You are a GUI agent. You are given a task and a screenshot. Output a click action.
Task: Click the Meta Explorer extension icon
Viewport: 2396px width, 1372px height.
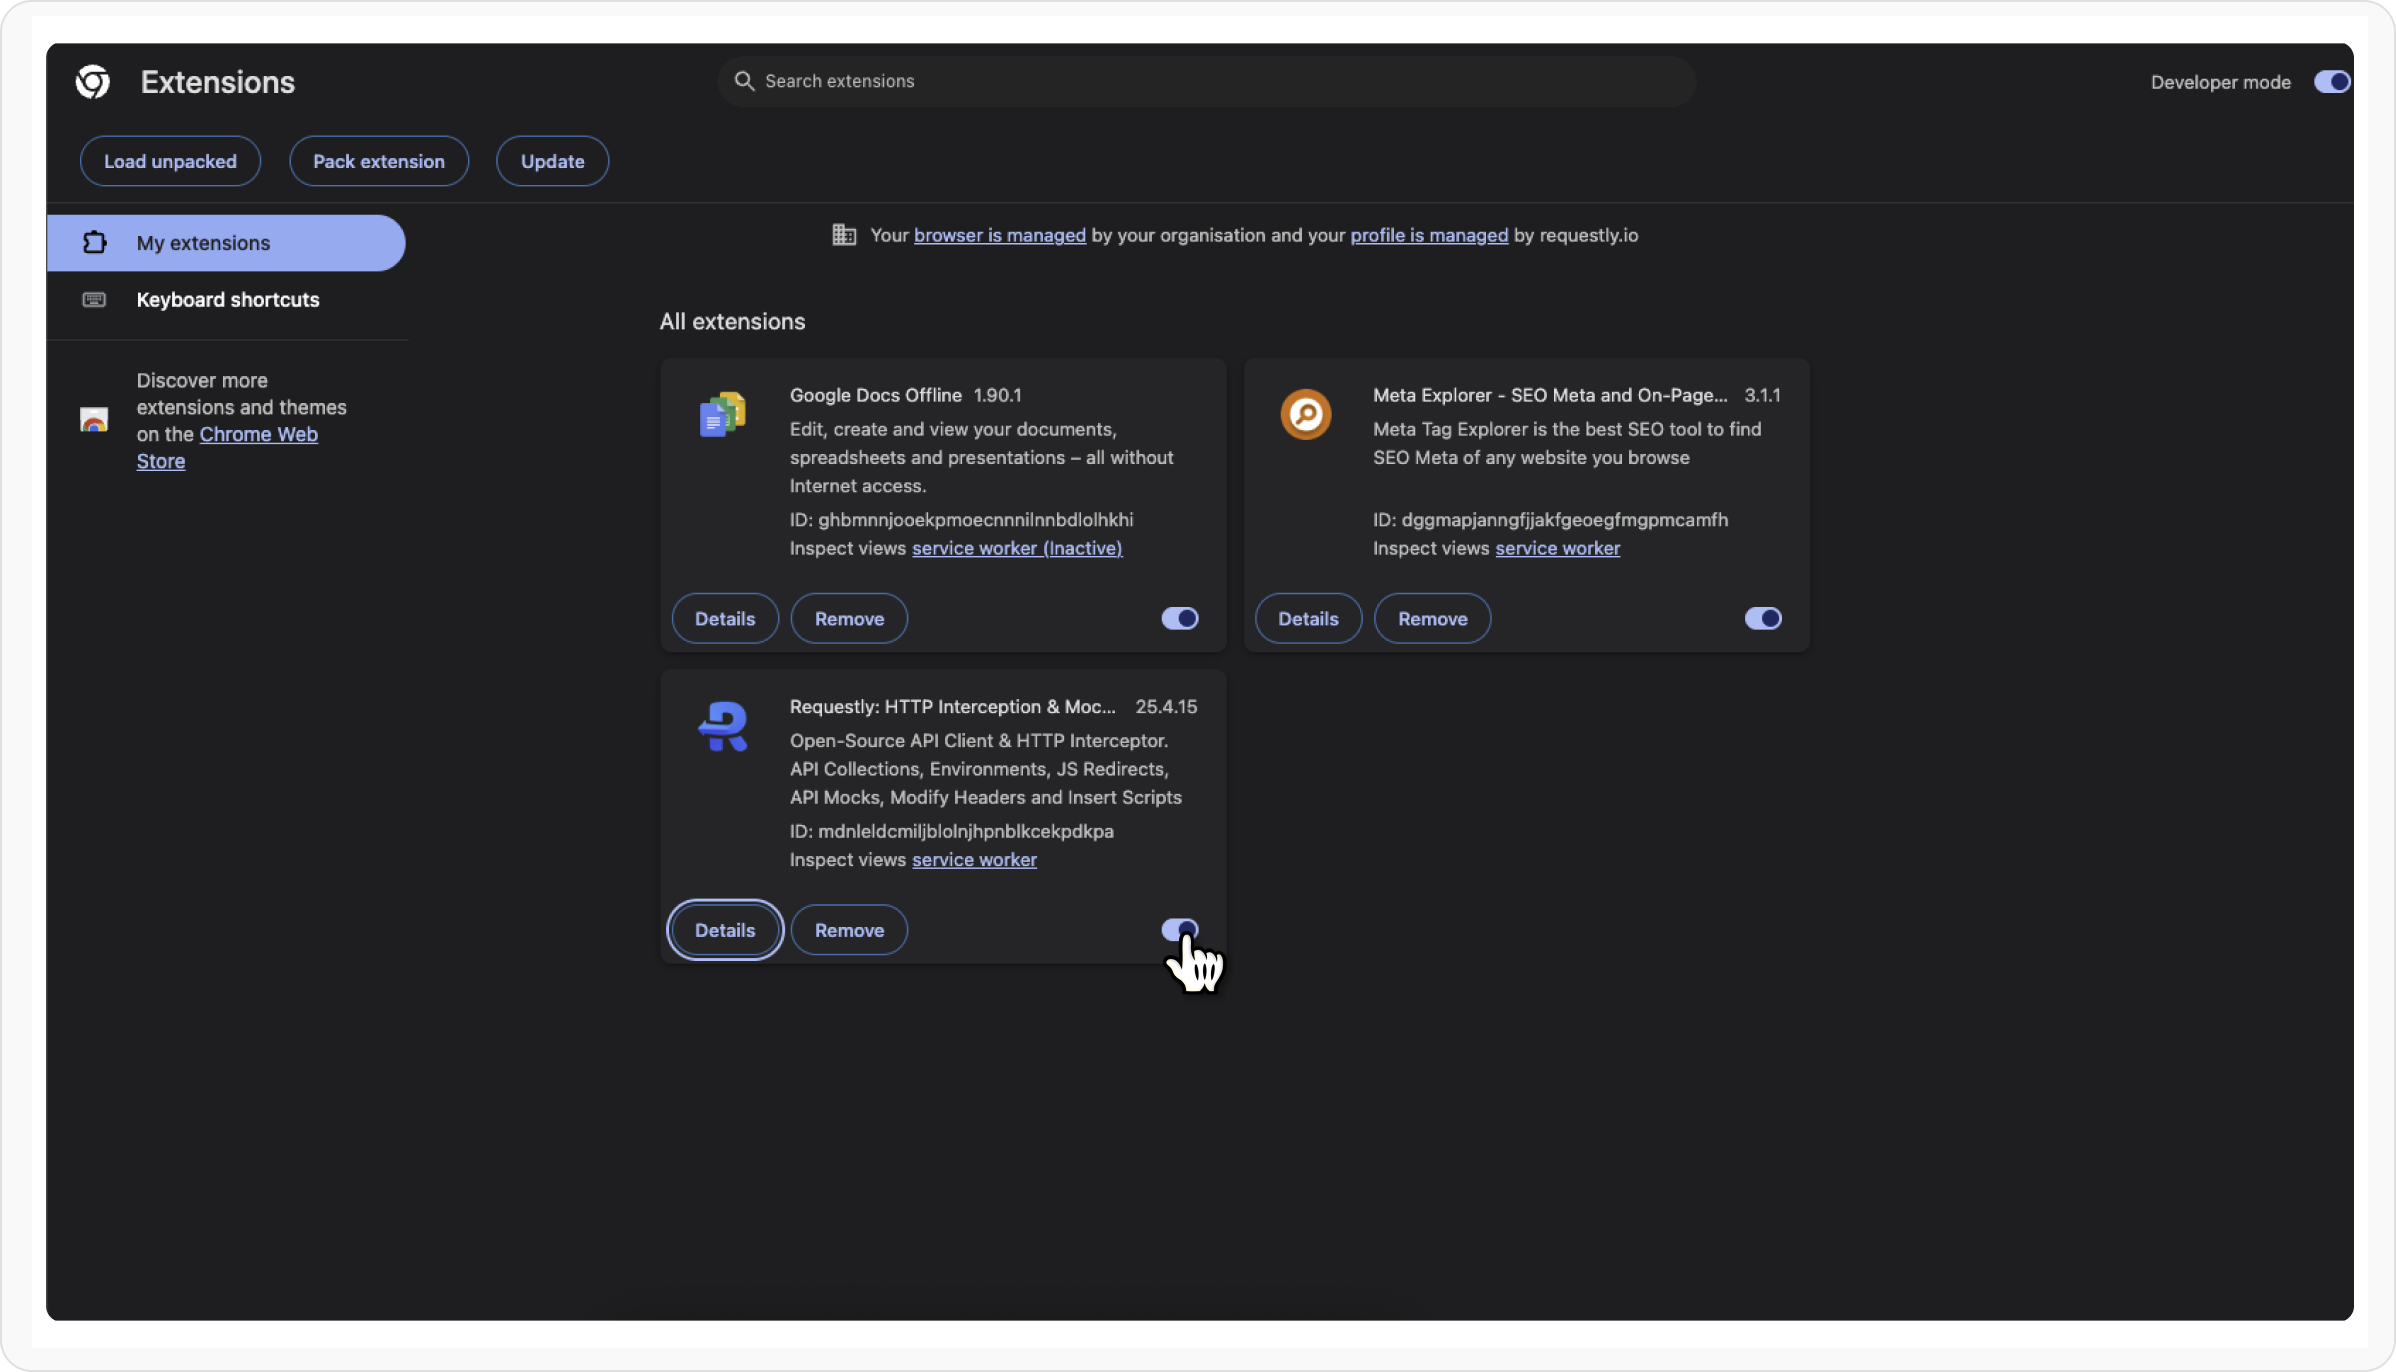pyautogui.click(x=1306, y=414)
